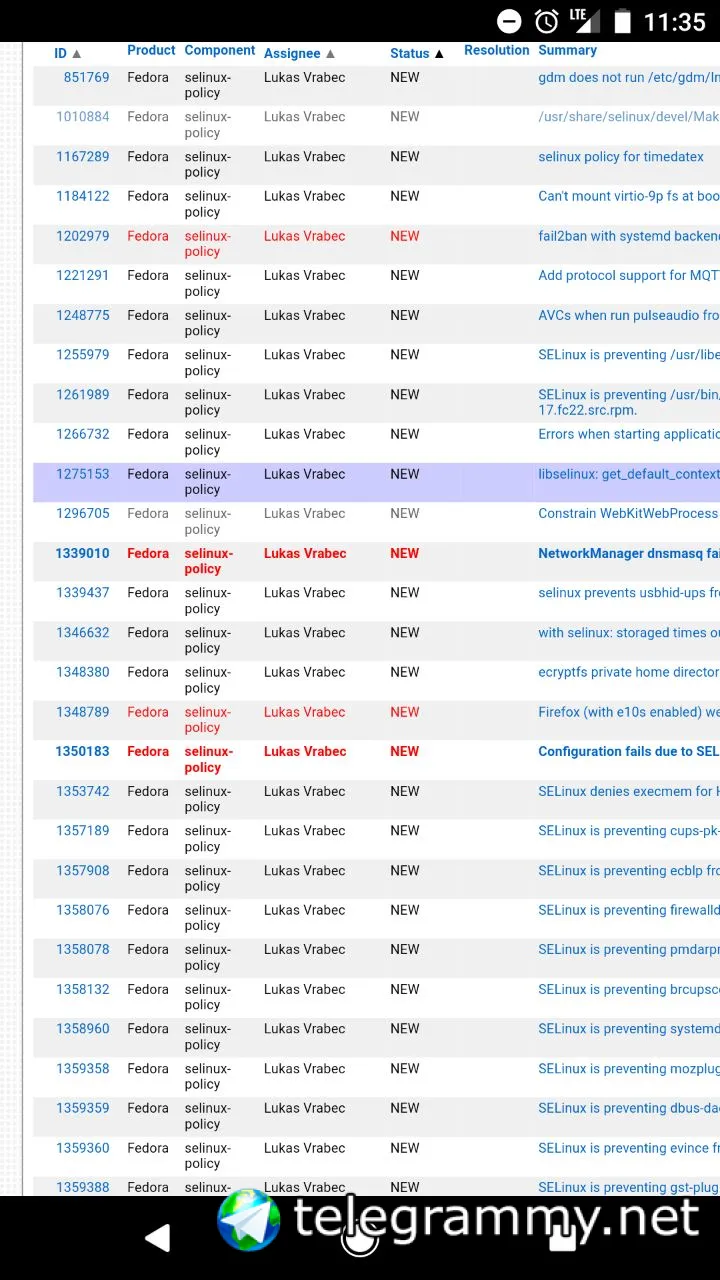
Task: Open bug 1358076
Action: tap(83, 910)
